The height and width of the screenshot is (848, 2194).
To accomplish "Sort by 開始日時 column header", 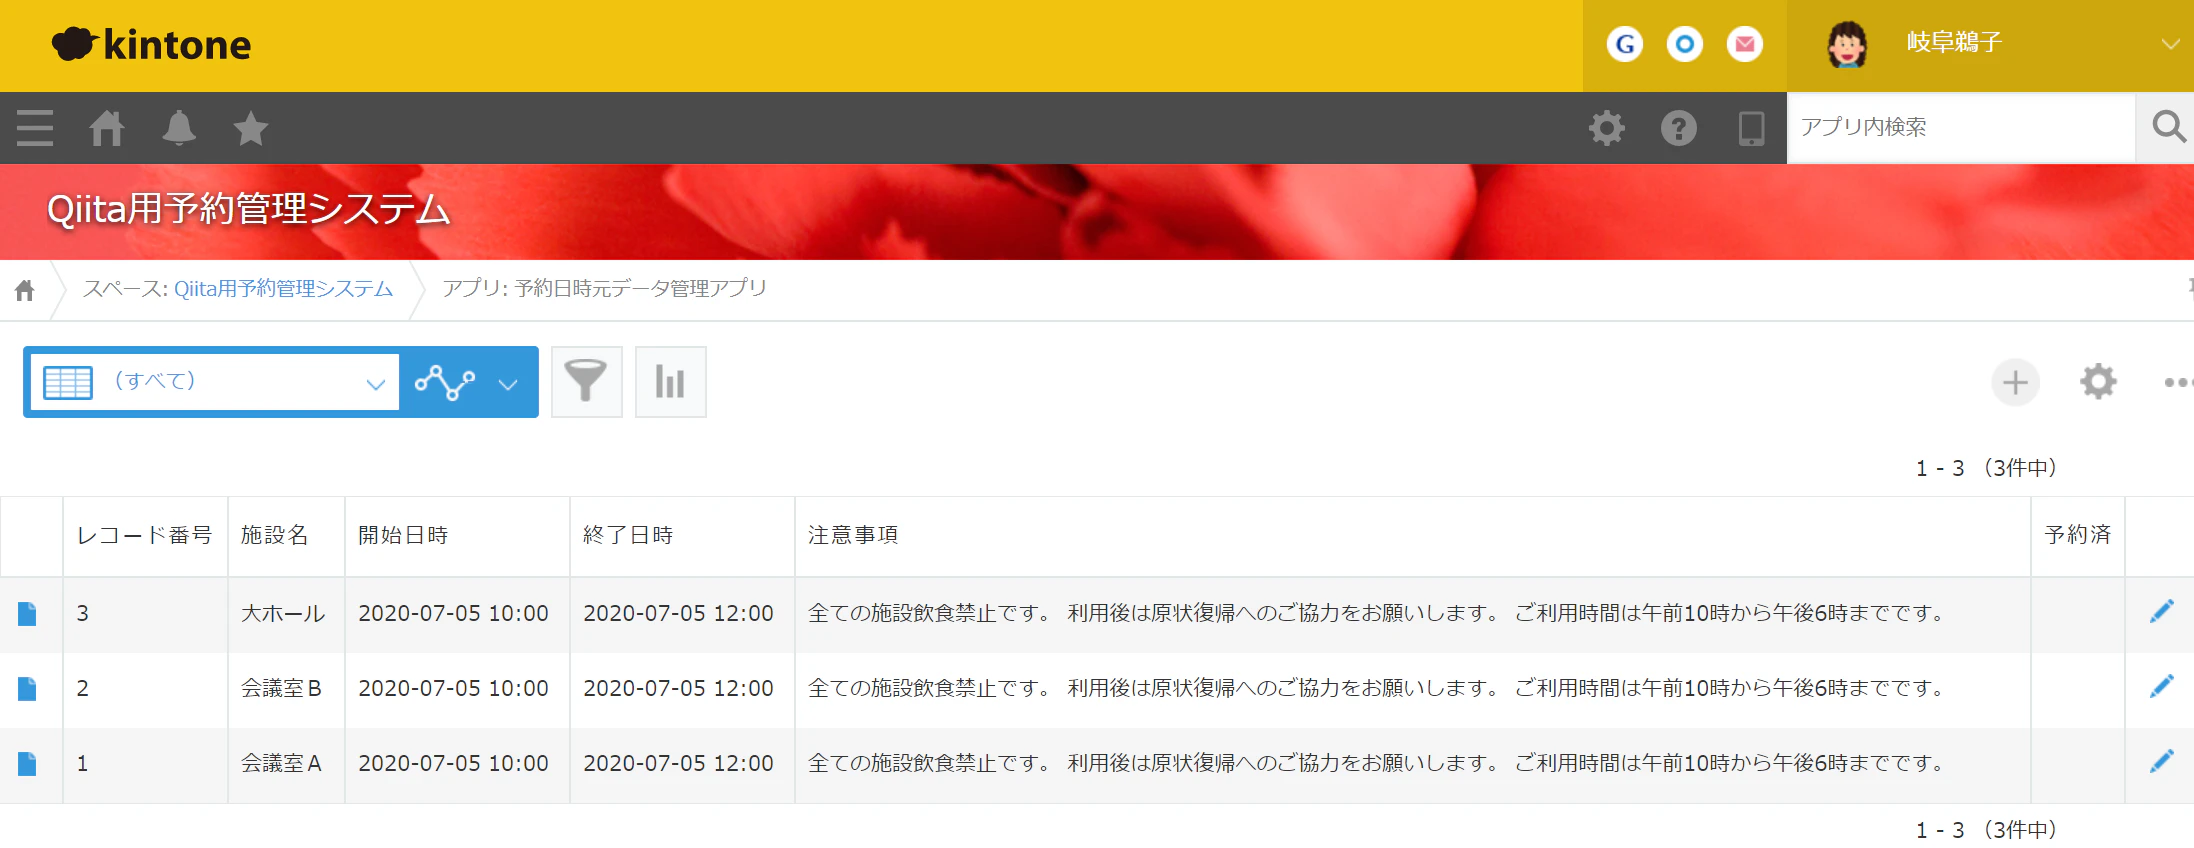I will [457, 536].
